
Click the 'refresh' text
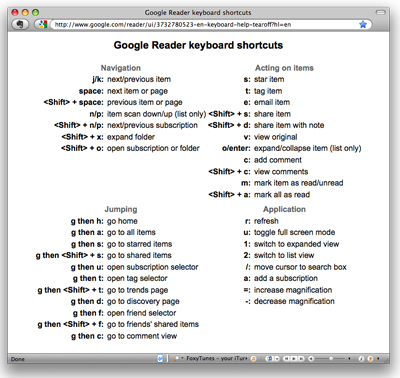point(266,221)
